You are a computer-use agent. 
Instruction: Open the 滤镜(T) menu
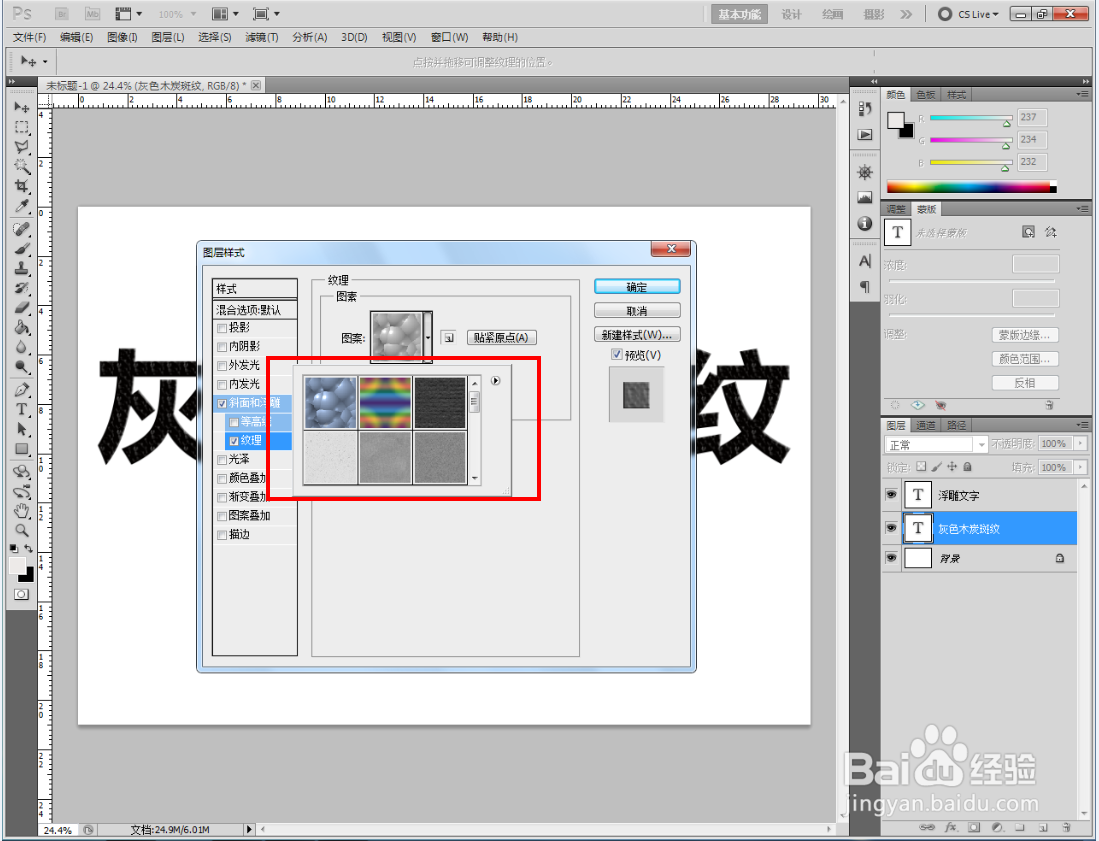[261, 37]
